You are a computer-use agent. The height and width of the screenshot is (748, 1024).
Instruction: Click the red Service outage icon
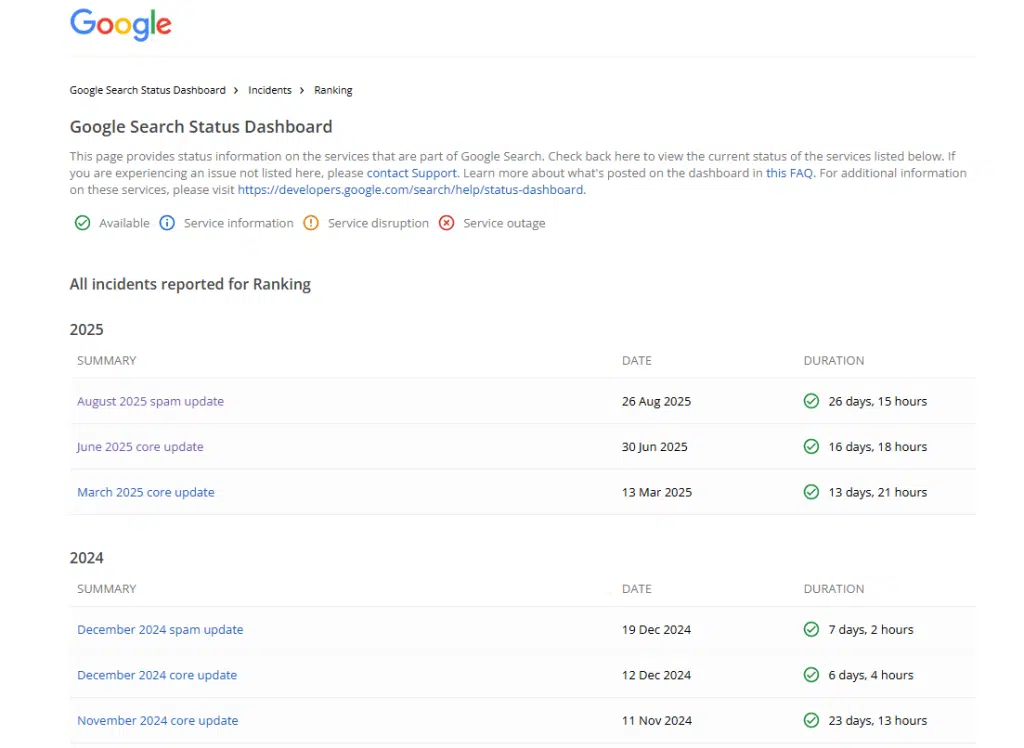point(447,223)
